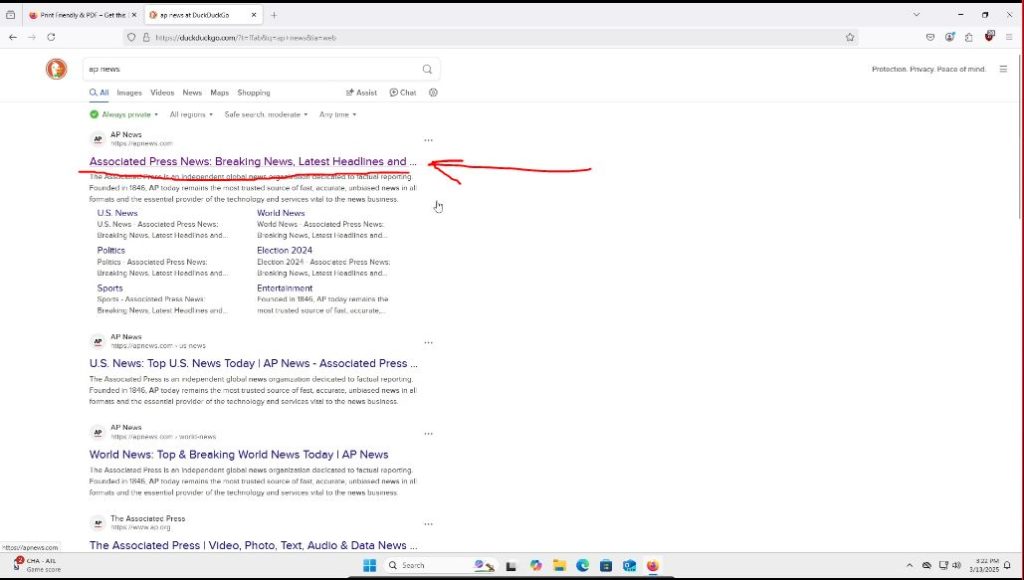Open the Sports sitelink
The width and height of the screenshot is (1024, 580).
tap(110, 288)
